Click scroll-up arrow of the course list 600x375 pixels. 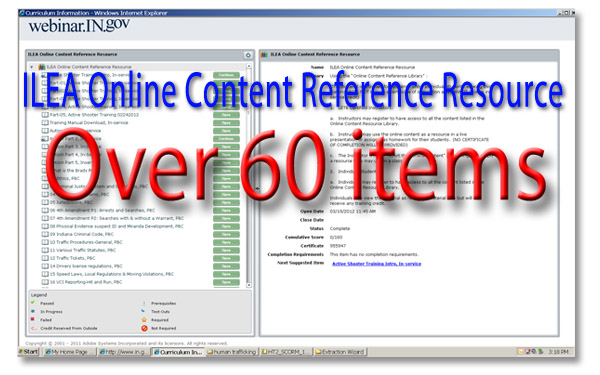coord(249,66)
